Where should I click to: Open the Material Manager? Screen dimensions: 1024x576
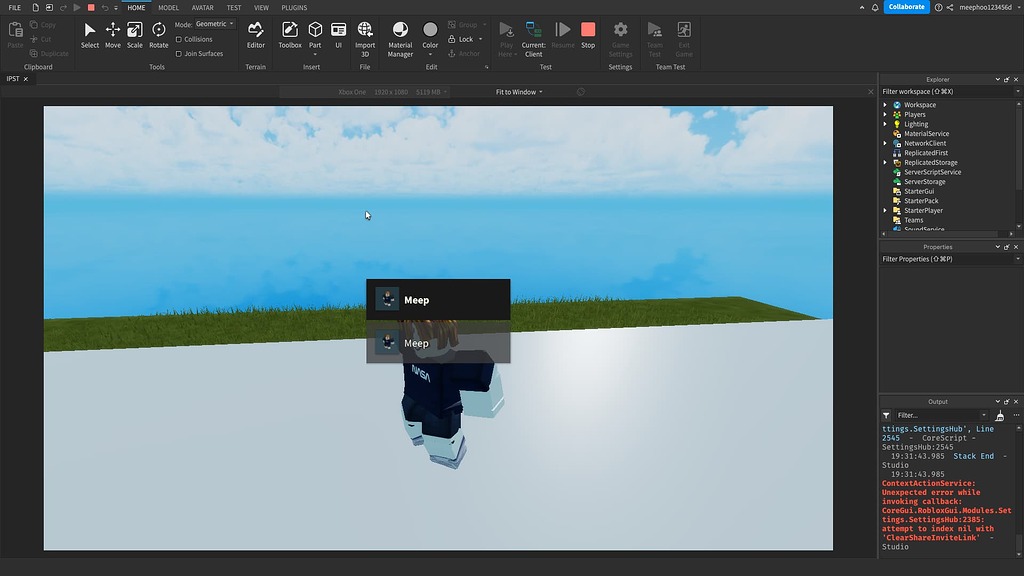(400, 38)
